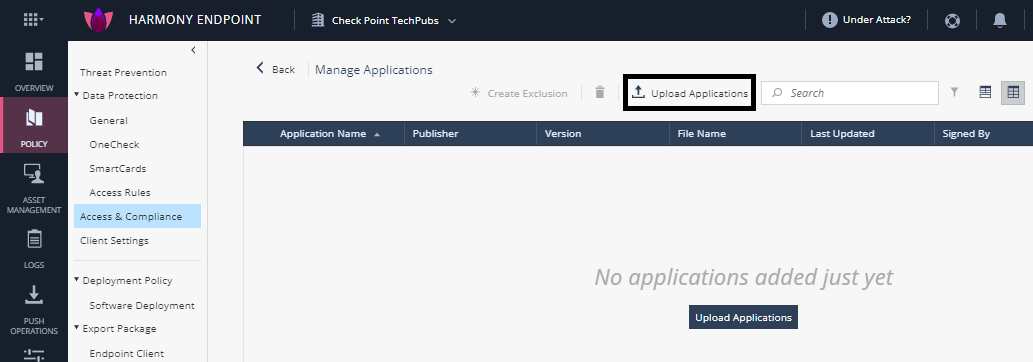Open Push Operations icon
Image resolution: width=1033 pixels, height=362 pixels.
(x=34, y=294)
